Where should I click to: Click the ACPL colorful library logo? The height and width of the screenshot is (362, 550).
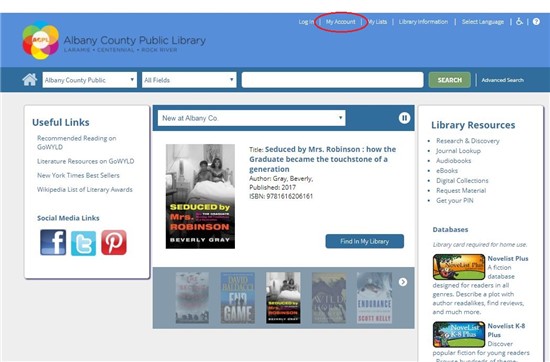click(40, 40)
